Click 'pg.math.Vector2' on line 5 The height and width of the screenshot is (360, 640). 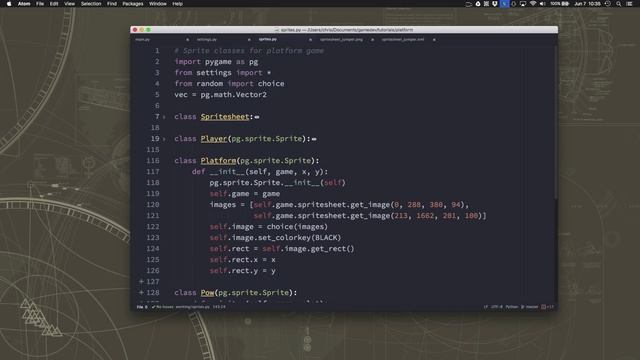(x=233, y=95)
